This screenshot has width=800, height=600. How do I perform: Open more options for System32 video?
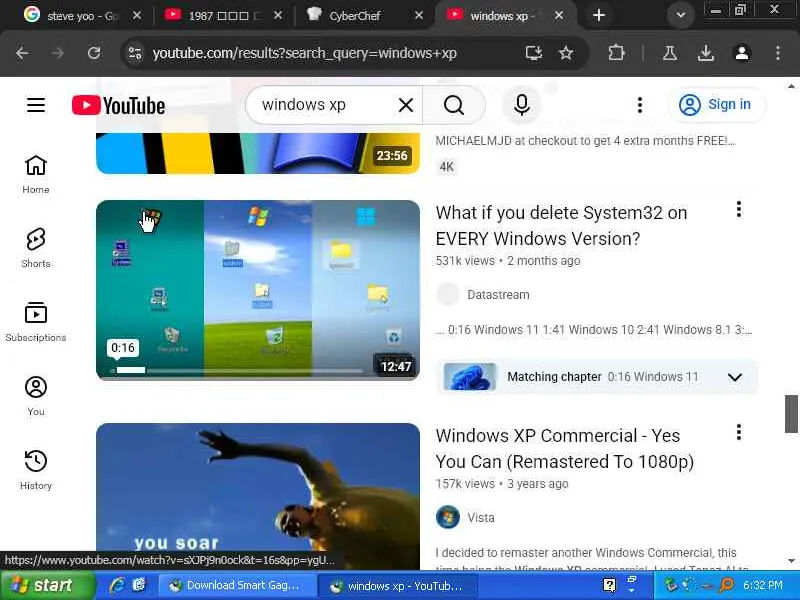coord(738,209)
